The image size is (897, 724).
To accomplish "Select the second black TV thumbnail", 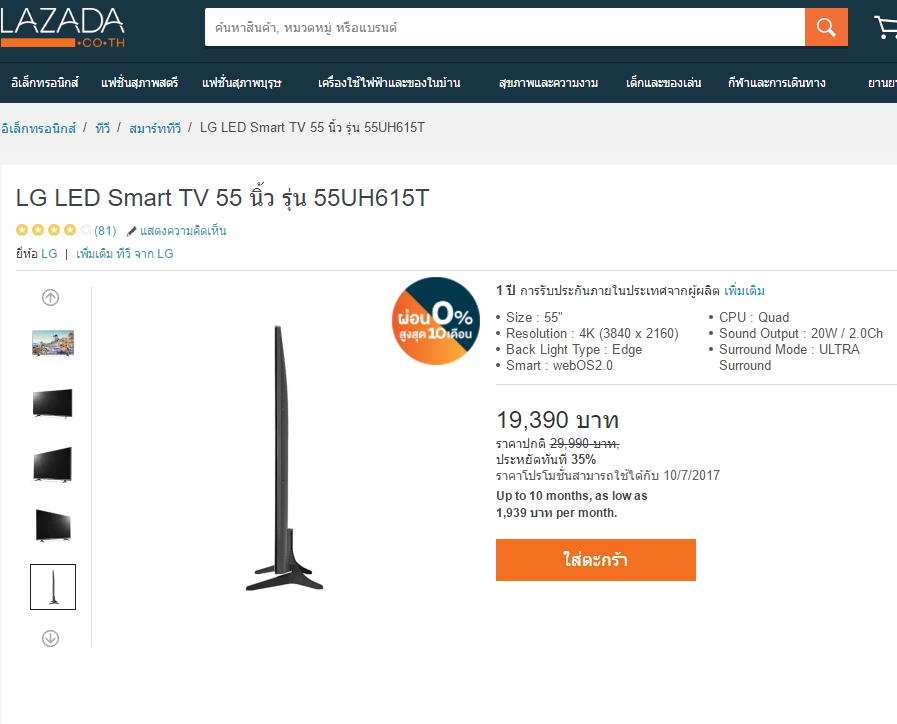I will point(53,464).
